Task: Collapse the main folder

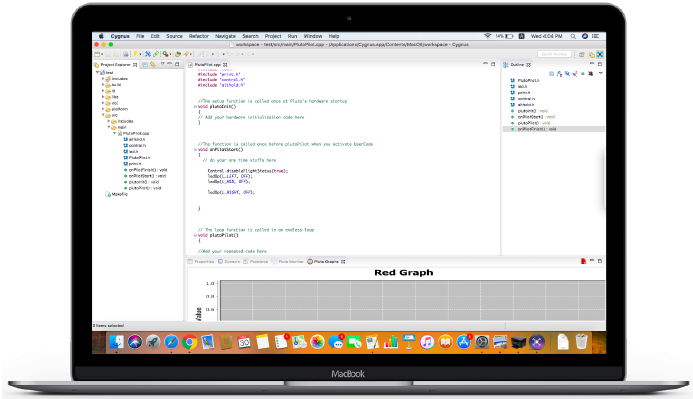Action: 109,127
